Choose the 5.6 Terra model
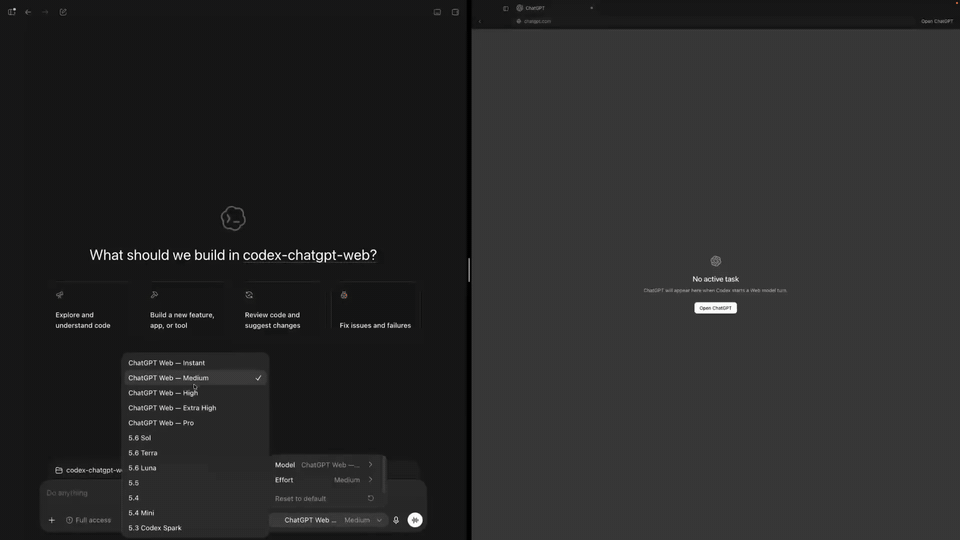960x540 pixels. tap(195, 453)
